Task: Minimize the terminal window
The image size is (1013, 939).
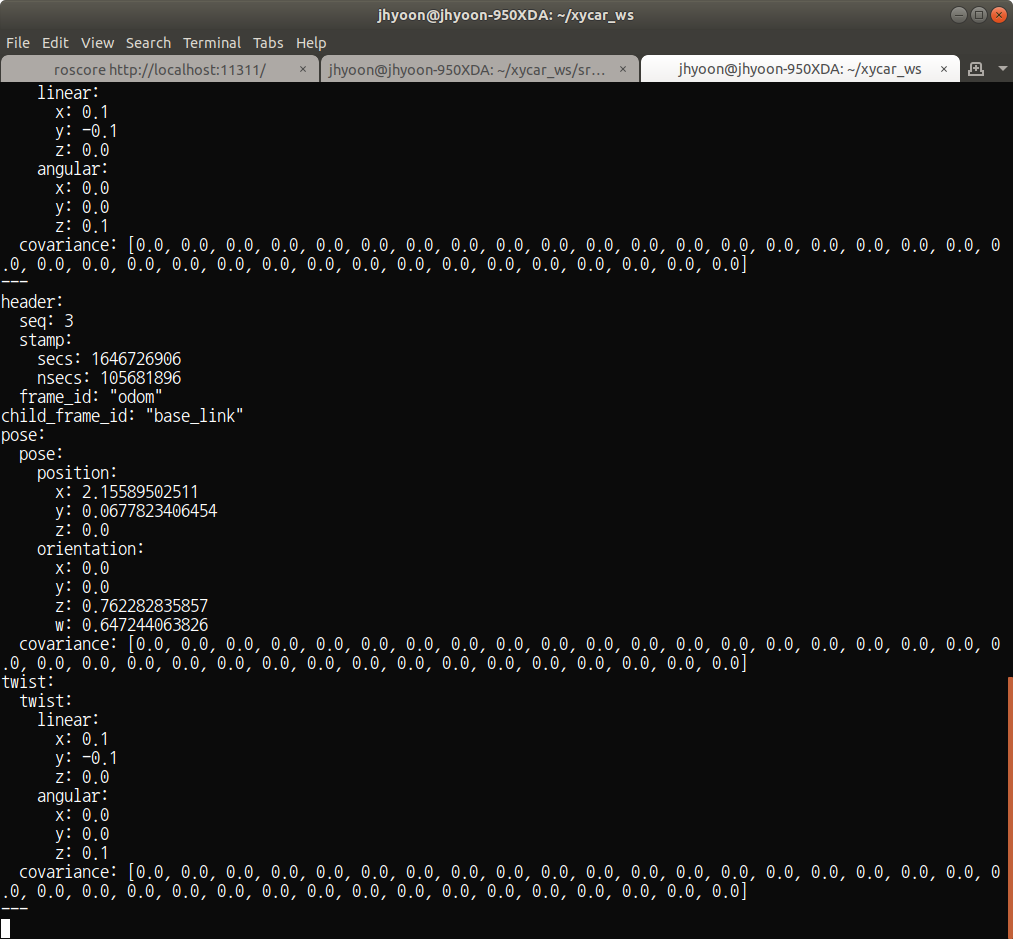Action: (959, 15)
